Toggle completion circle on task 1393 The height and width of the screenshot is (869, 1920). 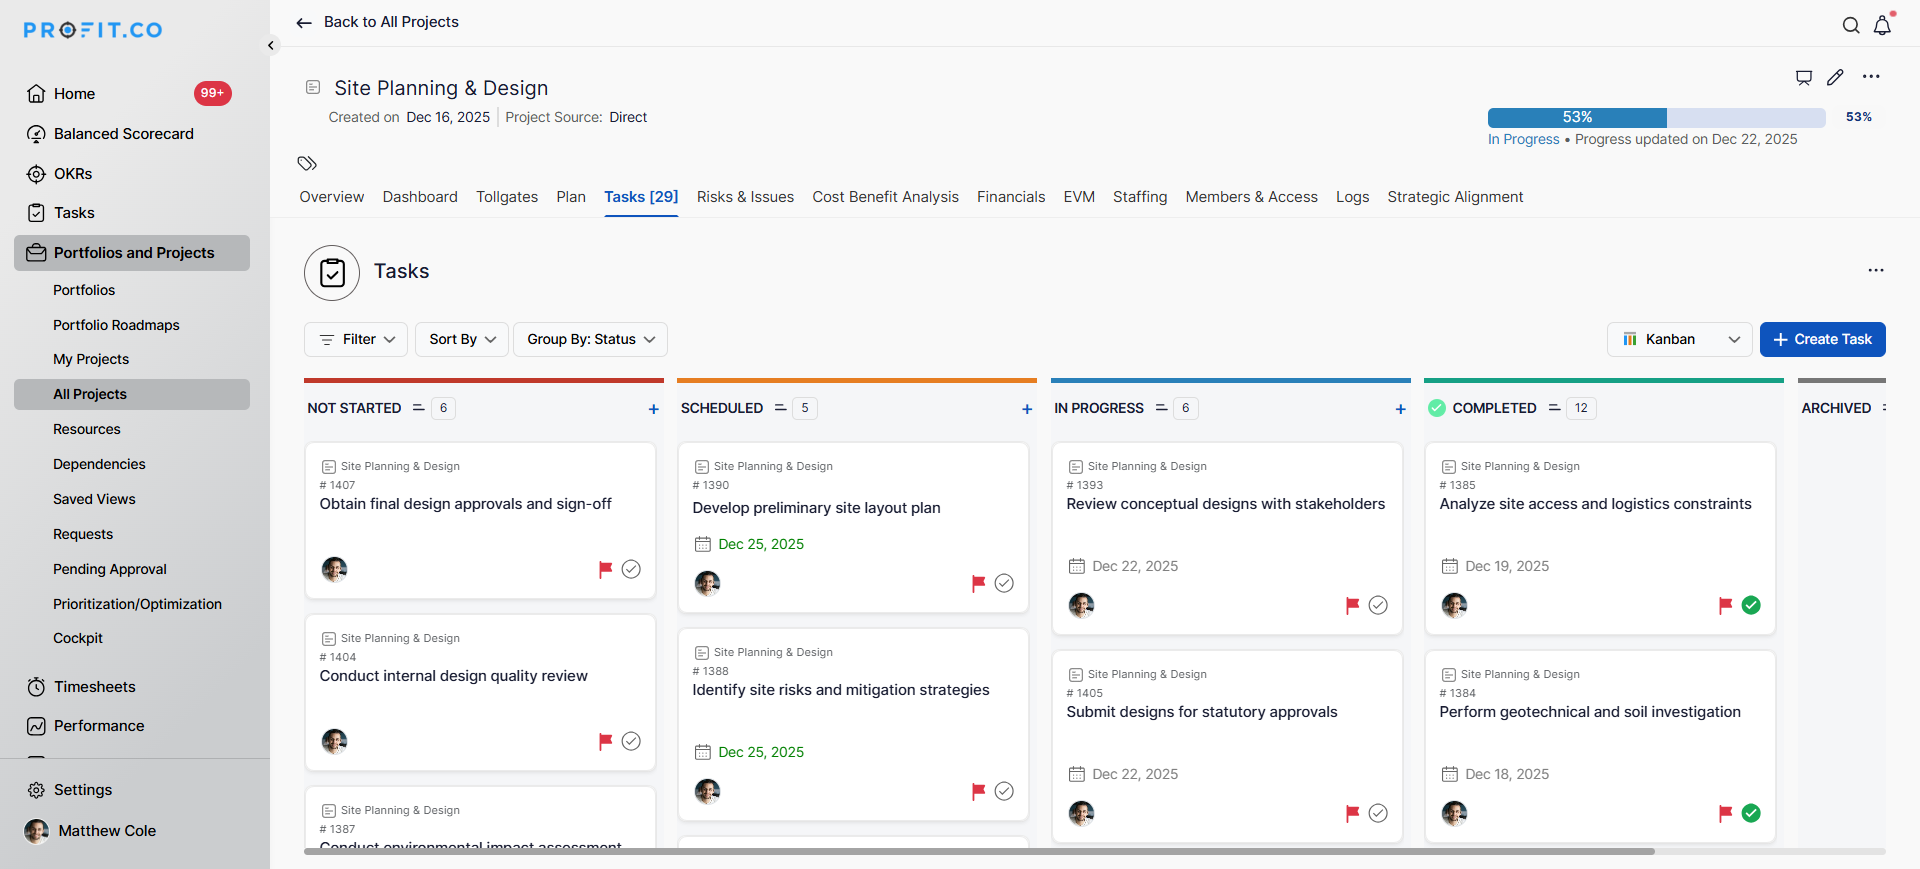(x=1378, y=605)
